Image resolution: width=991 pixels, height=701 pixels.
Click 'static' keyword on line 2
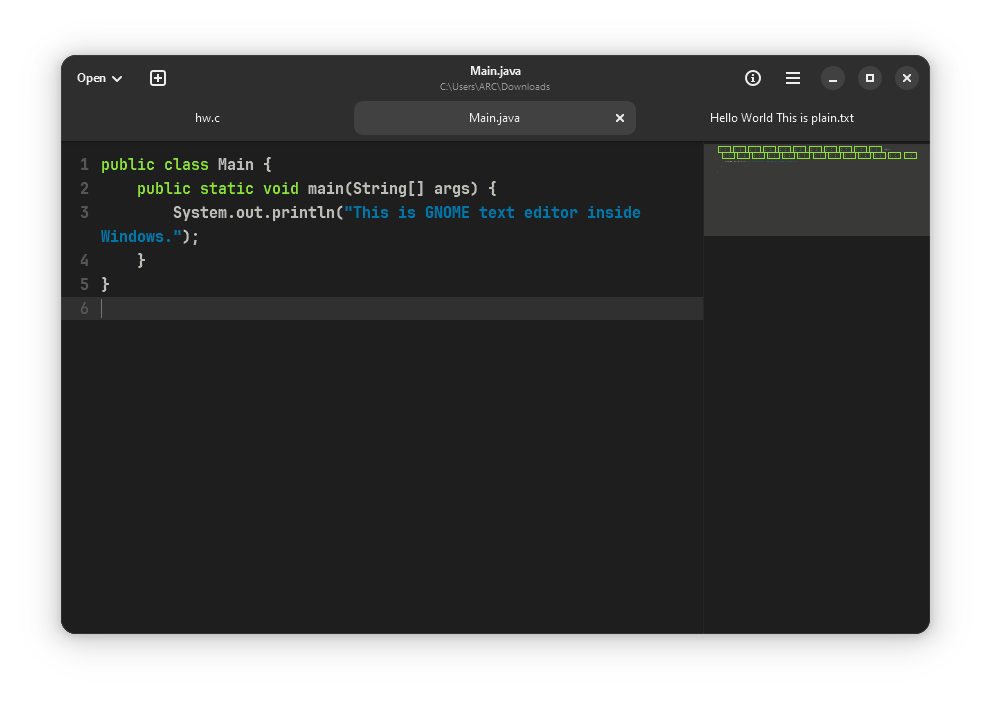(226, 189)
